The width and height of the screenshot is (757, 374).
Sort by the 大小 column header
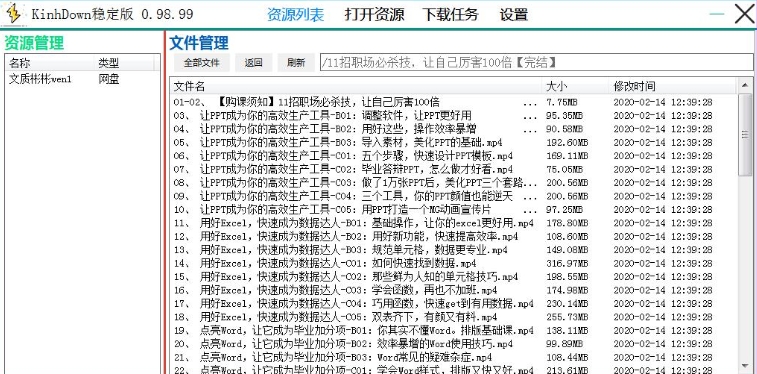(x=575, y=86)
